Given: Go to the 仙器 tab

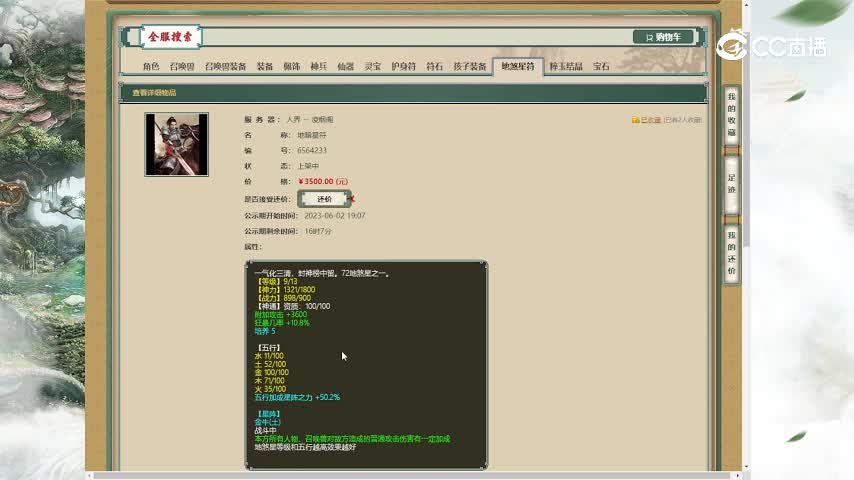Looking at the screenshot, I should 345,66.
